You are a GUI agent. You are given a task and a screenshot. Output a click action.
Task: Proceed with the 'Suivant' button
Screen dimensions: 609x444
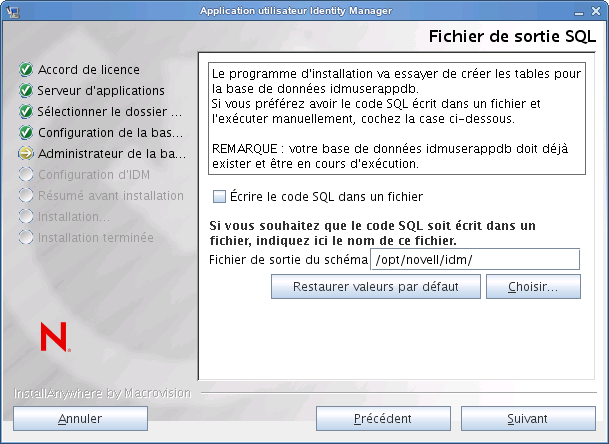pos(528,419)
